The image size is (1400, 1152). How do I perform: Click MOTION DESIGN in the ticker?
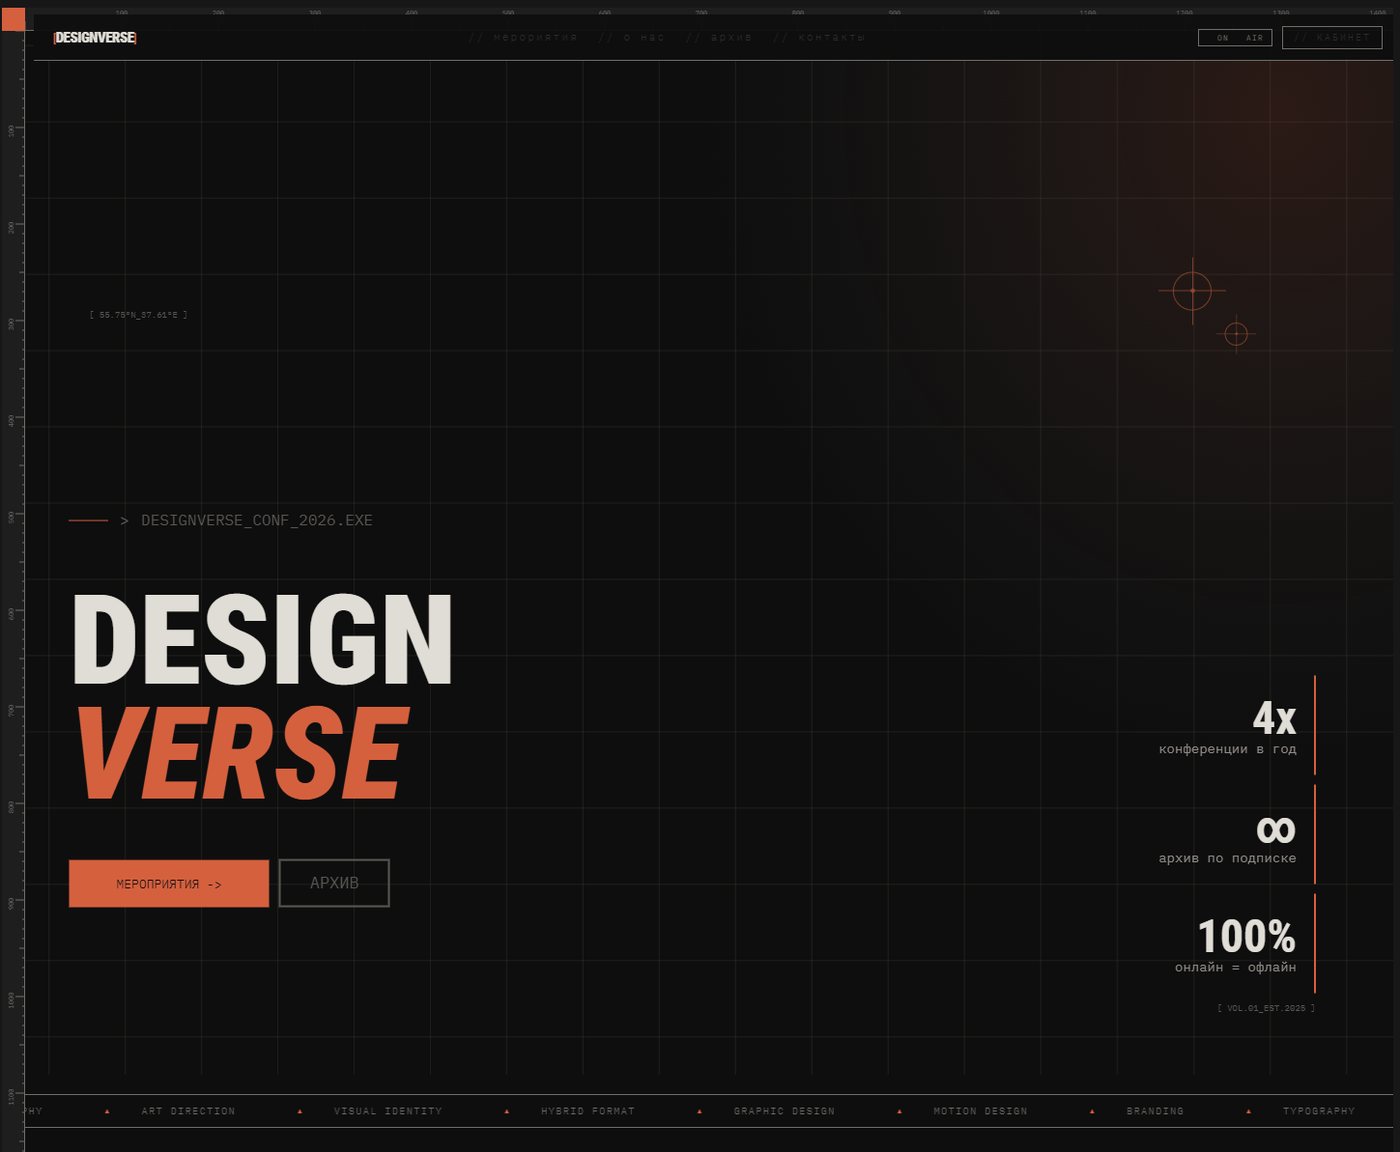(980, 1111)
